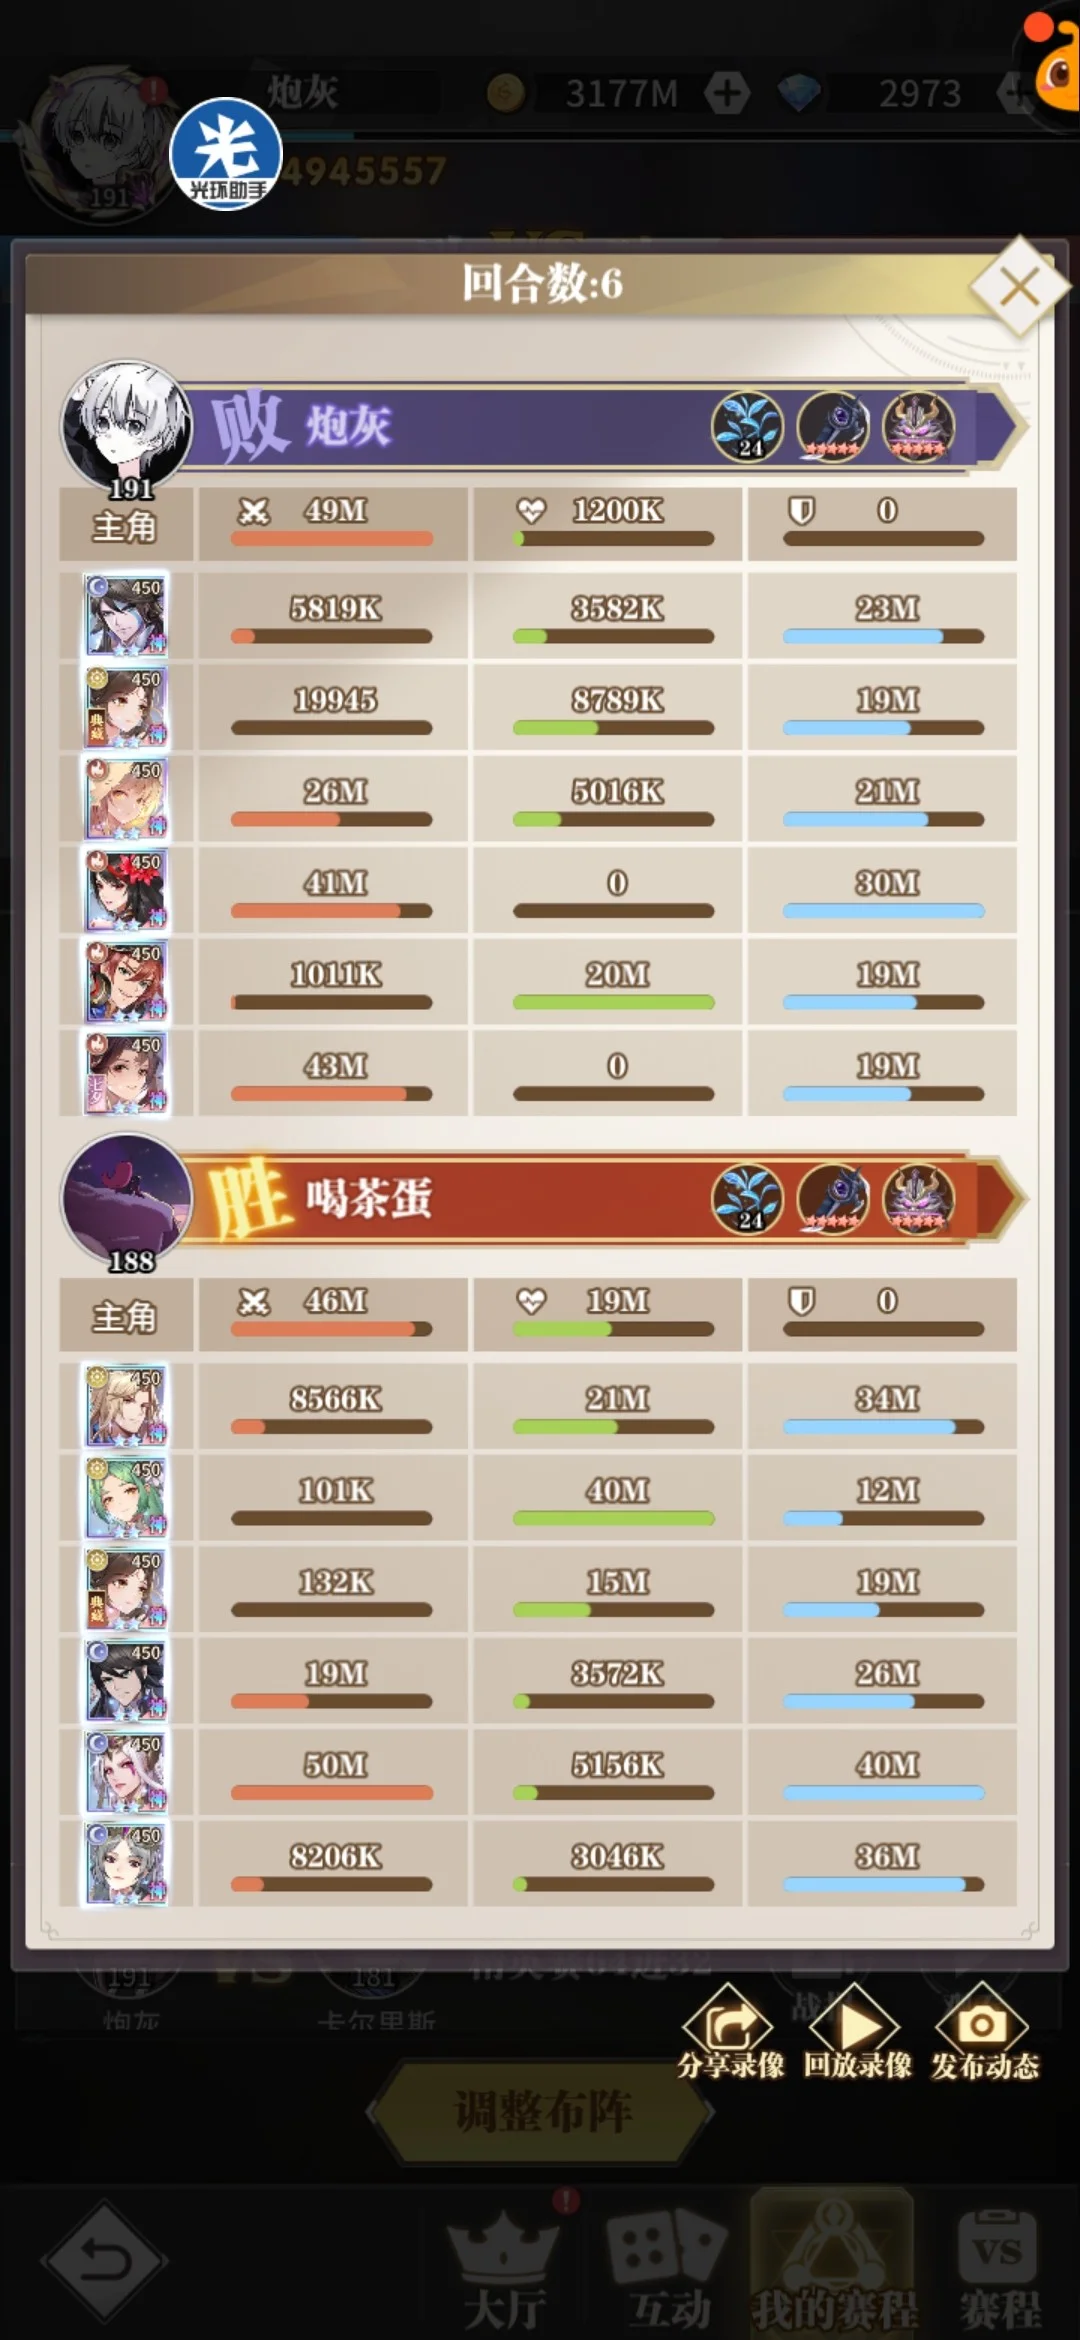Switch to the 我的赛程 tab
This screenshot has height=2340, width=1080.
point(833,2264)
